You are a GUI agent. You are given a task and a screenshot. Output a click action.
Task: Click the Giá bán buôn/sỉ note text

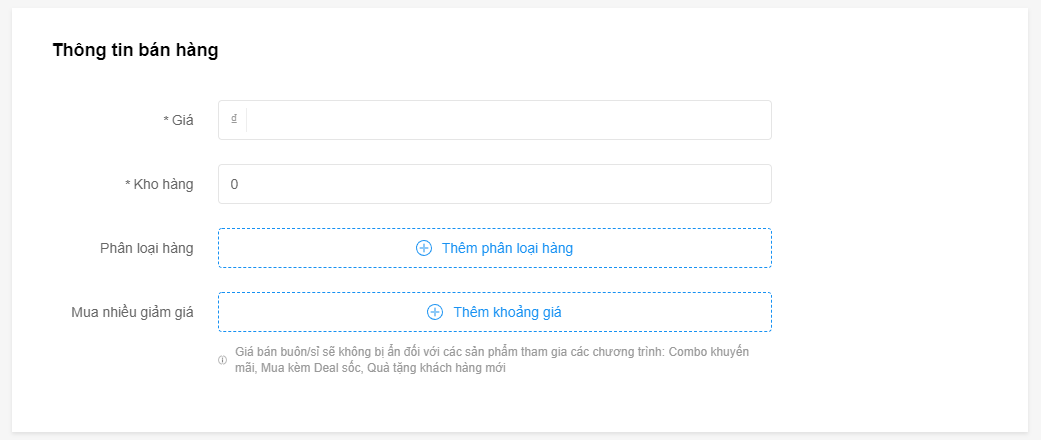pos(492,360)
